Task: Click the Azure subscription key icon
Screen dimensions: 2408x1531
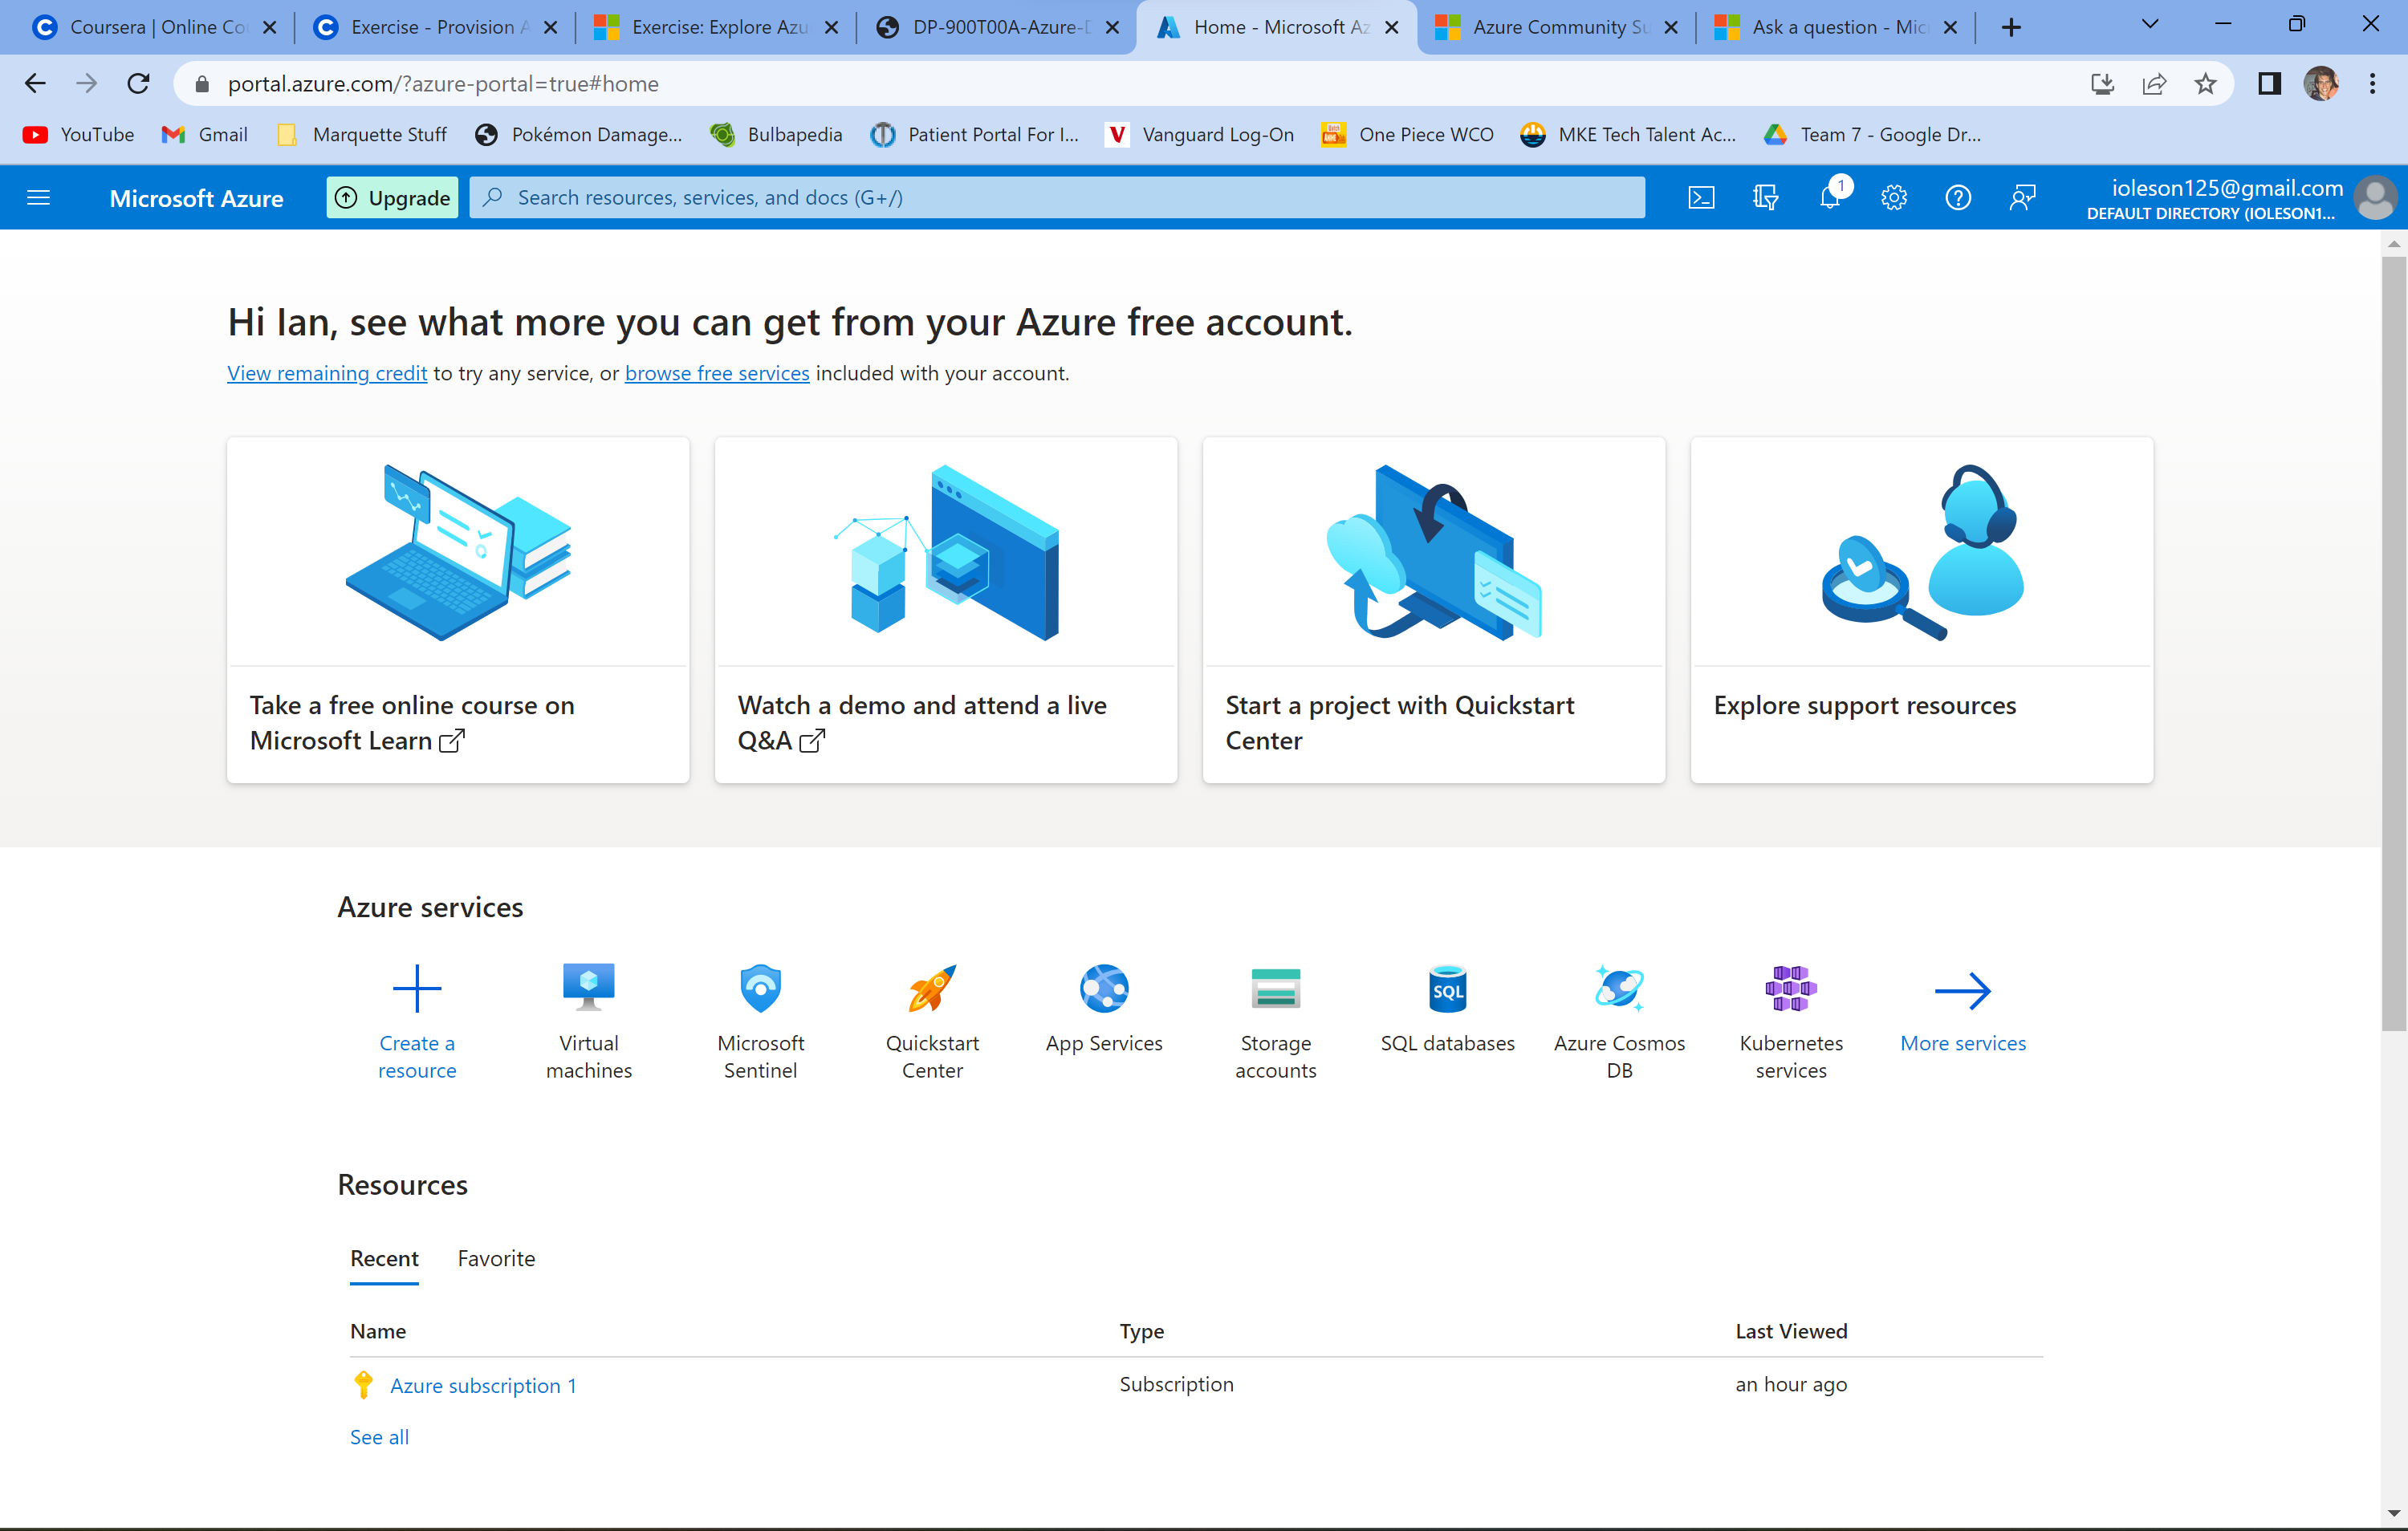Action: pyautogui.click(x=363, y=1384)
